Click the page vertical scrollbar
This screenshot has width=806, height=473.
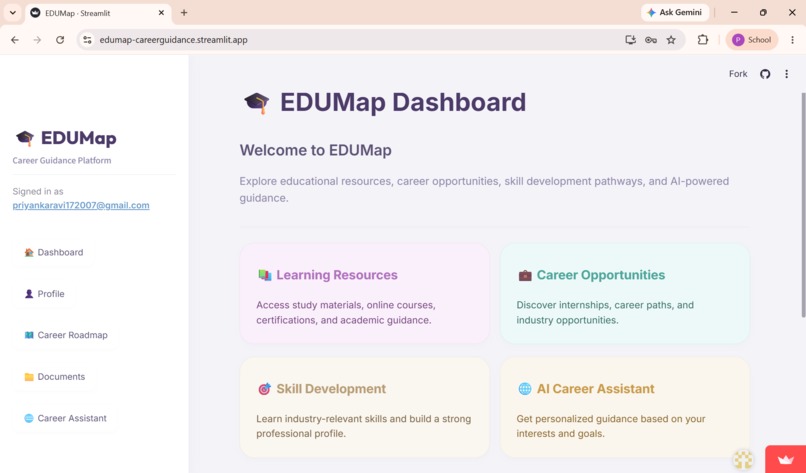803,205
